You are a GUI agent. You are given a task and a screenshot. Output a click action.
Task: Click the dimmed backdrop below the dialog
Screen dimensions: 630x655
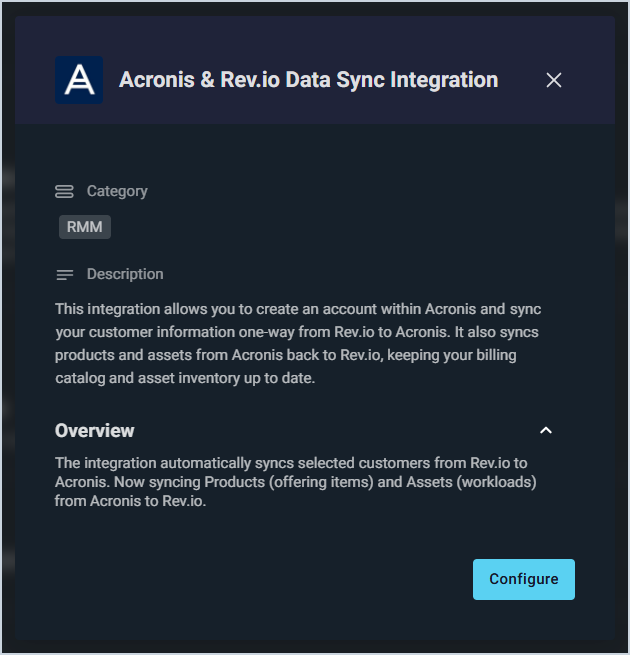pos(315,647)
